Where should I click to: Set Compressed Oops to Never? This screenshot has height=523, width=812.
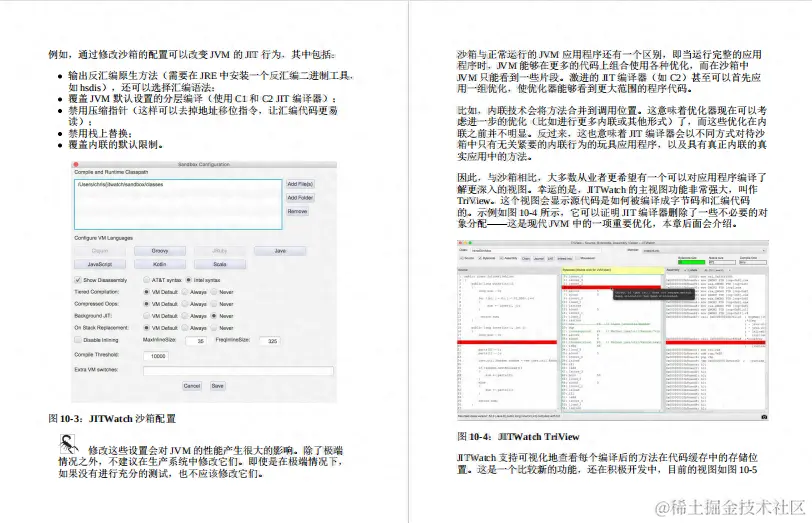(214, 304)
